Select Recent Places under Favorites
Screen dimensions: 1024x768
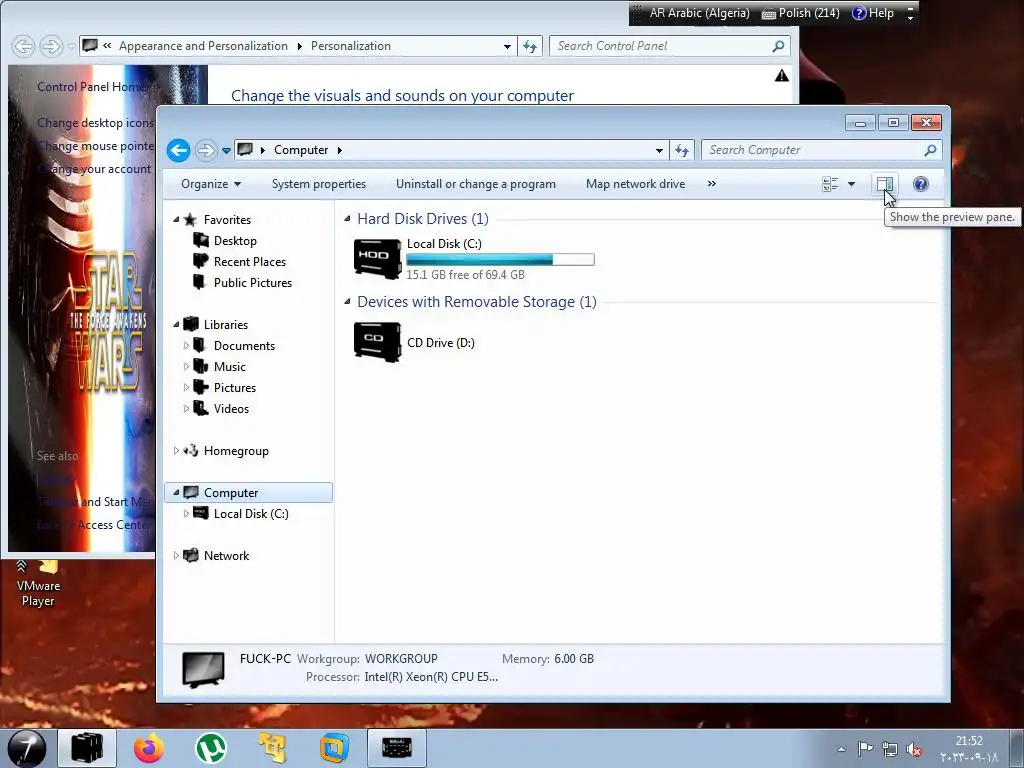249,262
